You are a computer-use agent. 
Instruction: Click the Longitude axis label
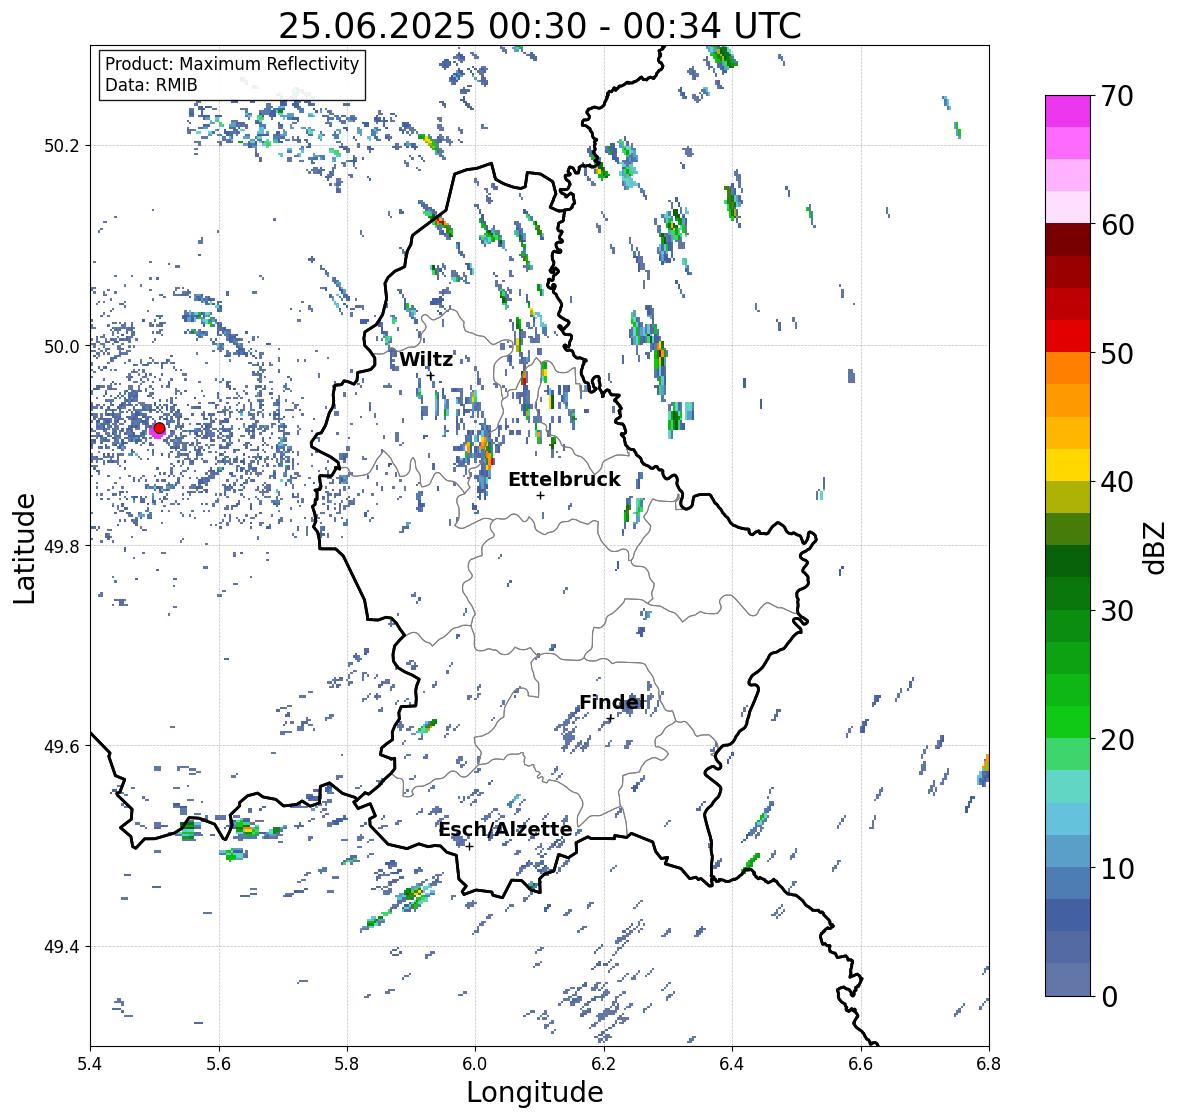[x=535, y=1092]
